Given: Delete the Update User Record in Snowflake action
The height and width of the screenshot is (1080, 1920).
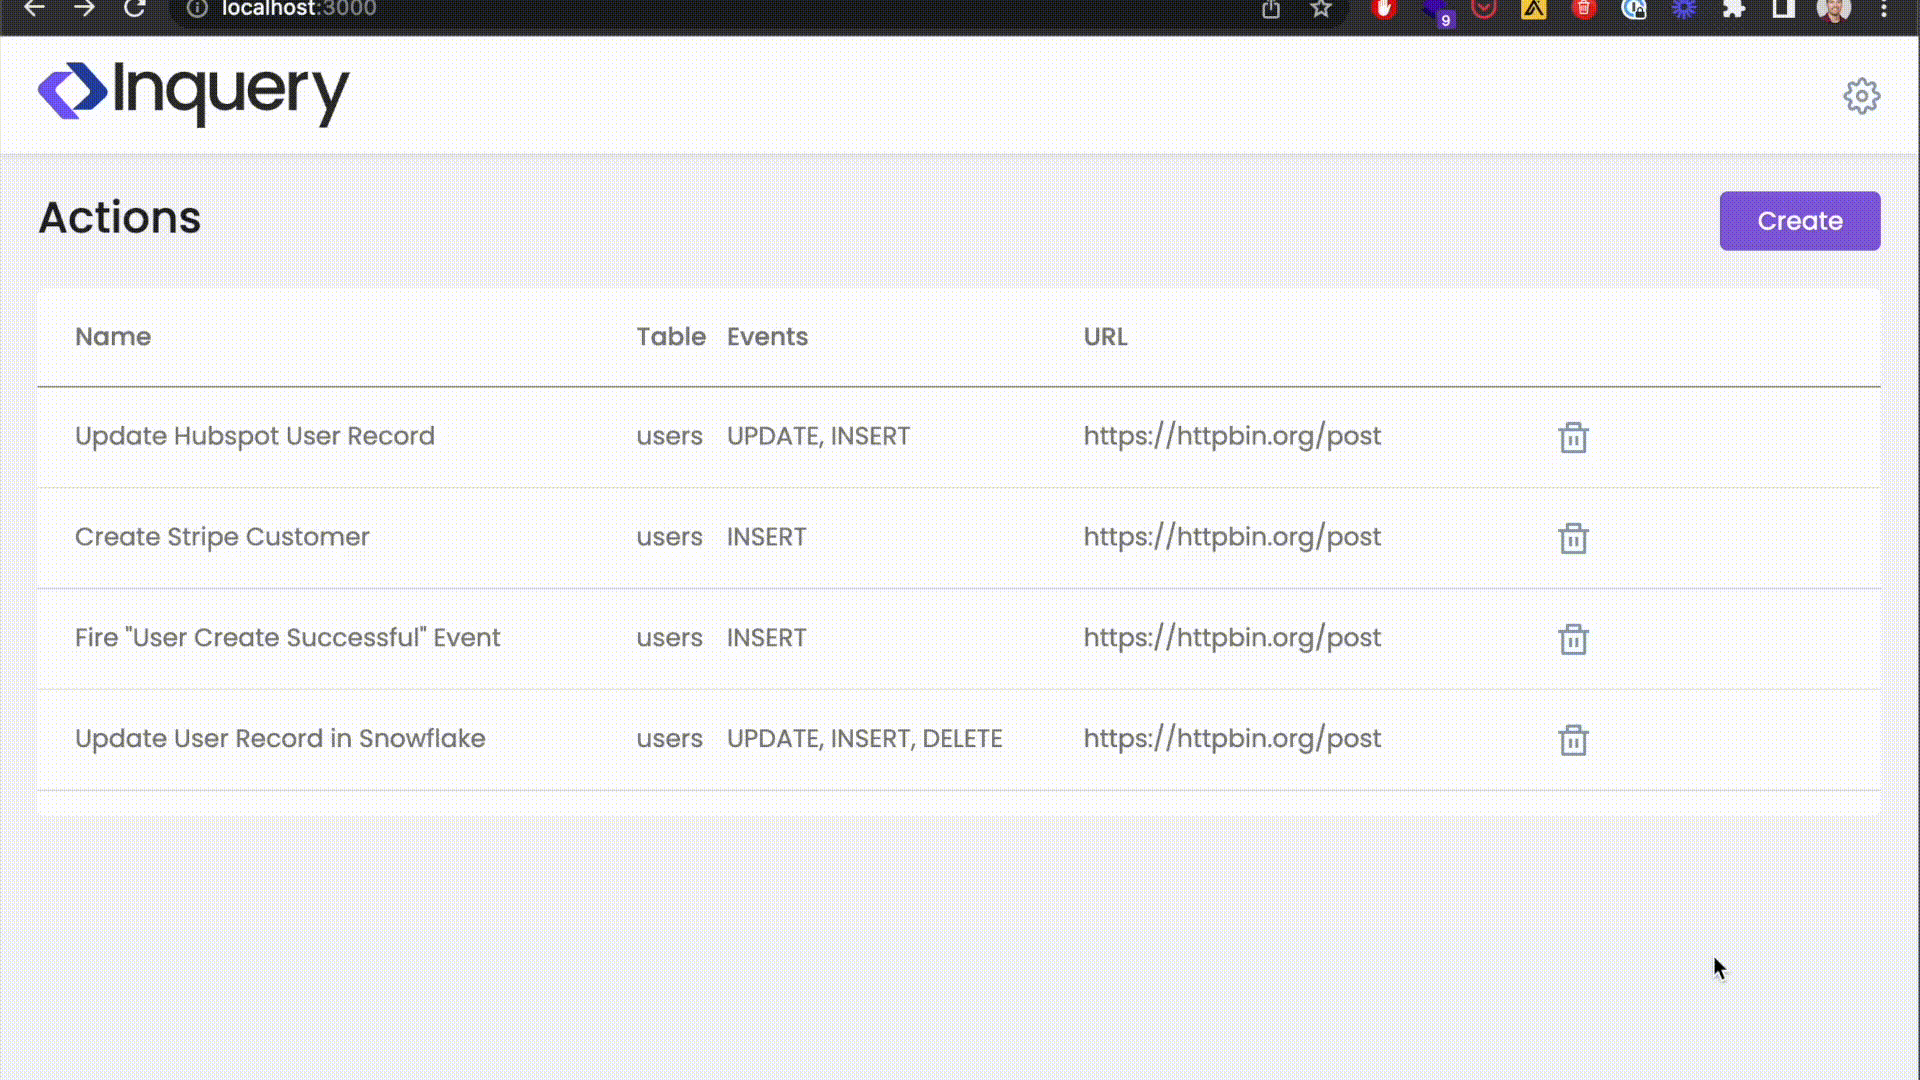Looking at the screenshot, I should tap(1573, 740).
